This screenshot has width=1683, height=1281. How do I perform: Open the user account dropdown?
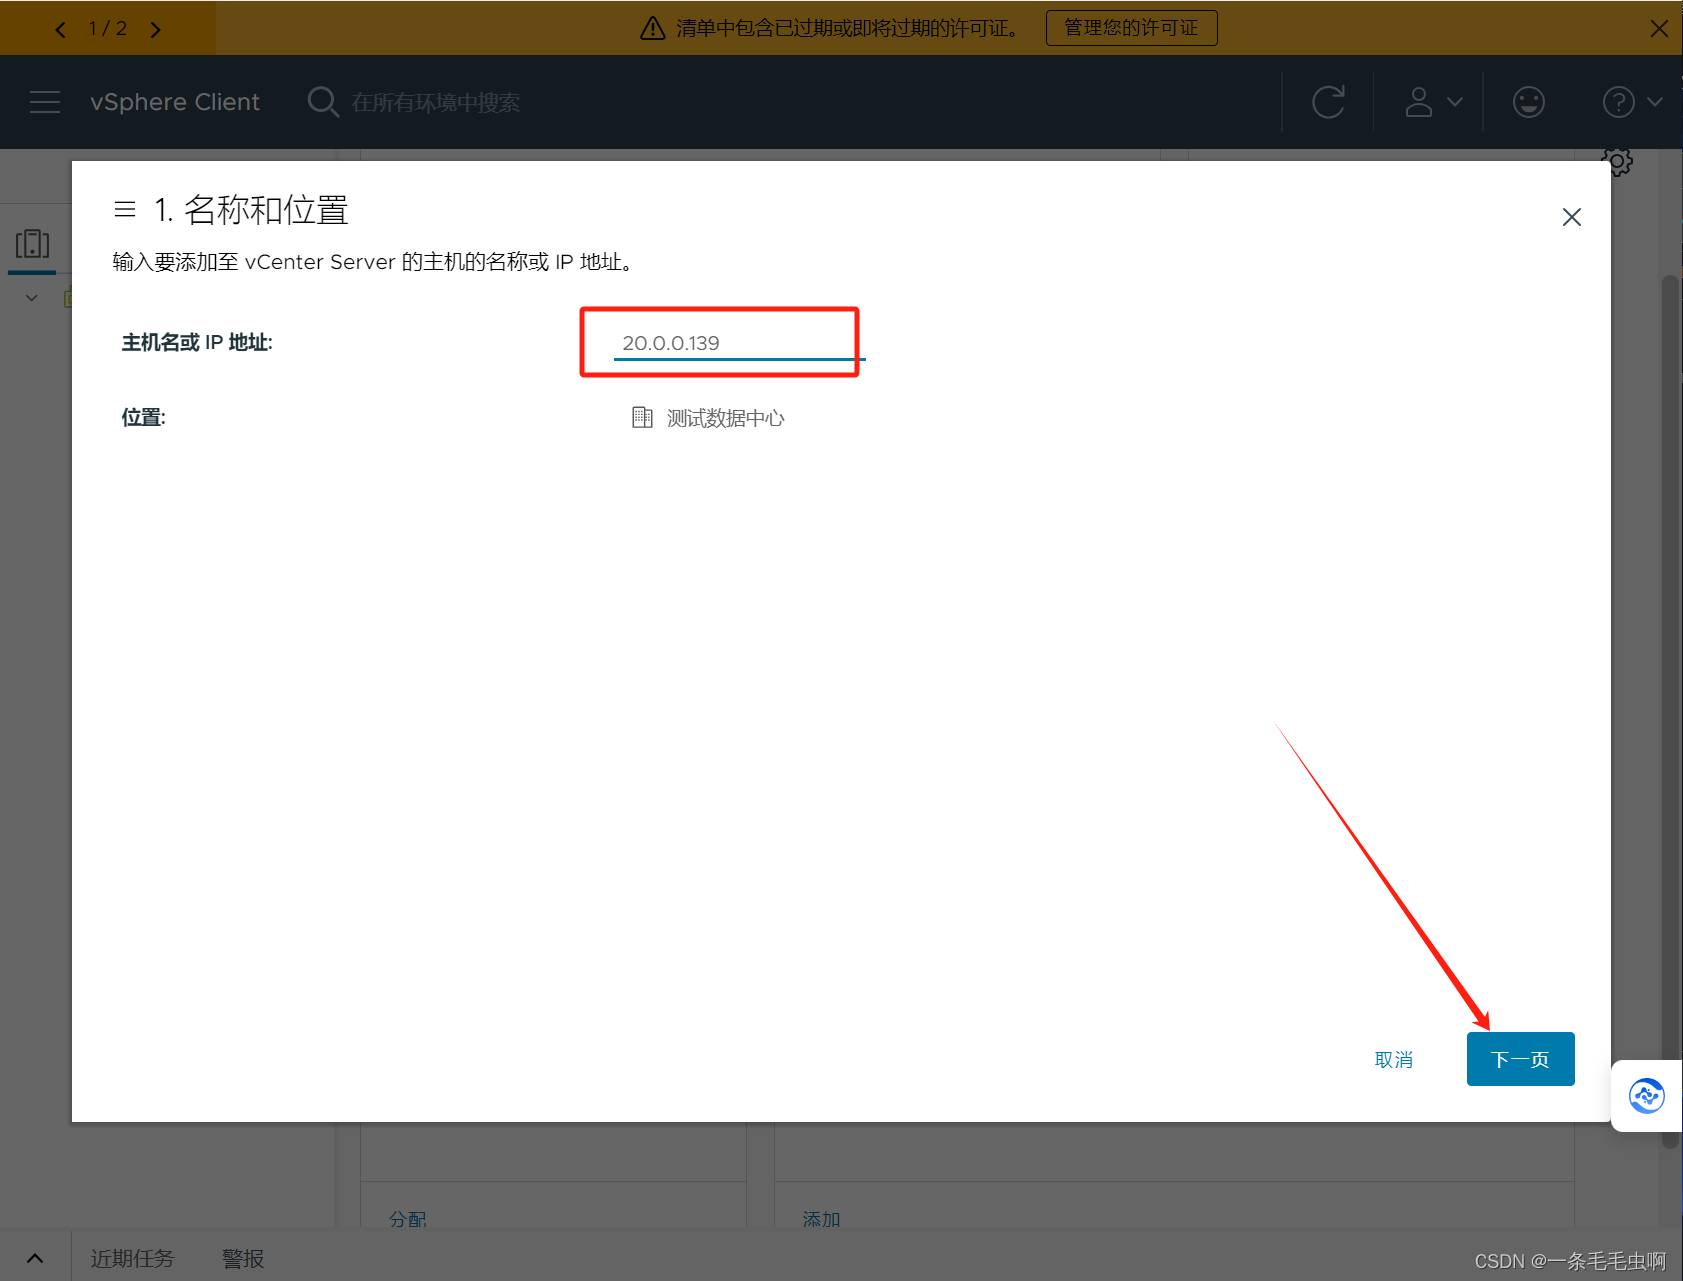[x=1433, y=102]
